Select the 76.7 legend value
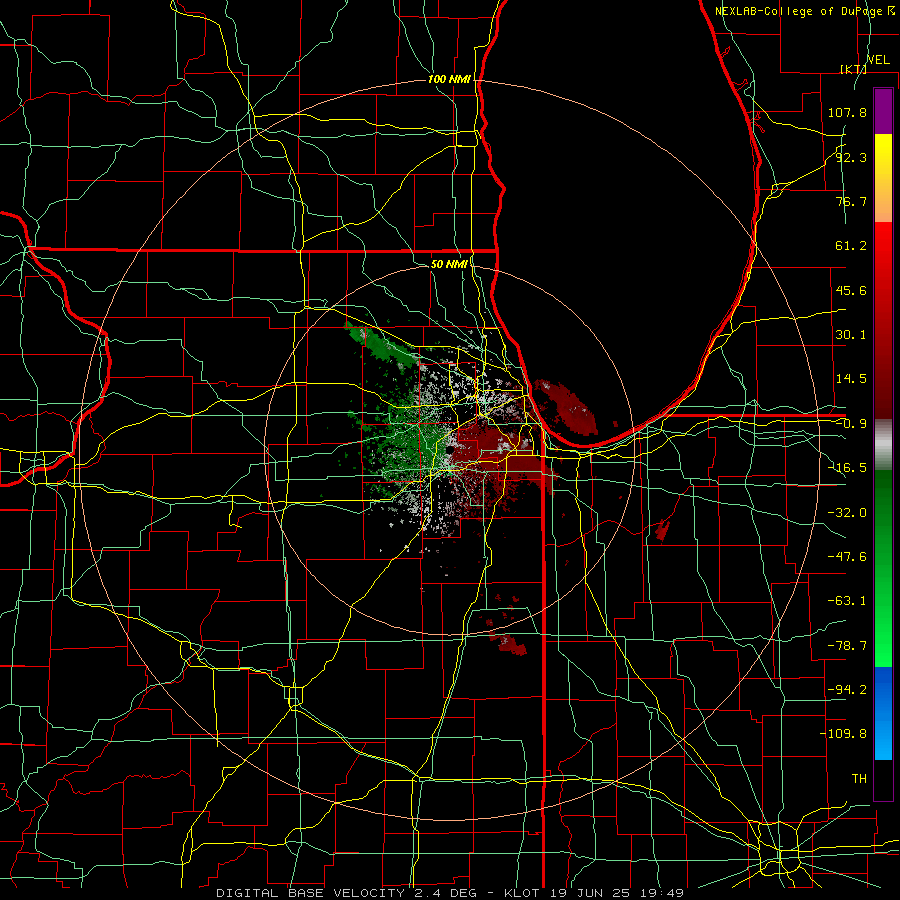The height and width of the screenshot is (900, 900). [x=851, y=201]
